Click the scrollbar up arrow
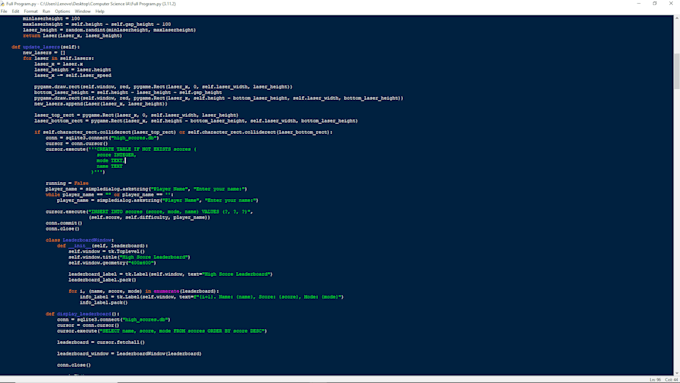 [x=677, y=18]
